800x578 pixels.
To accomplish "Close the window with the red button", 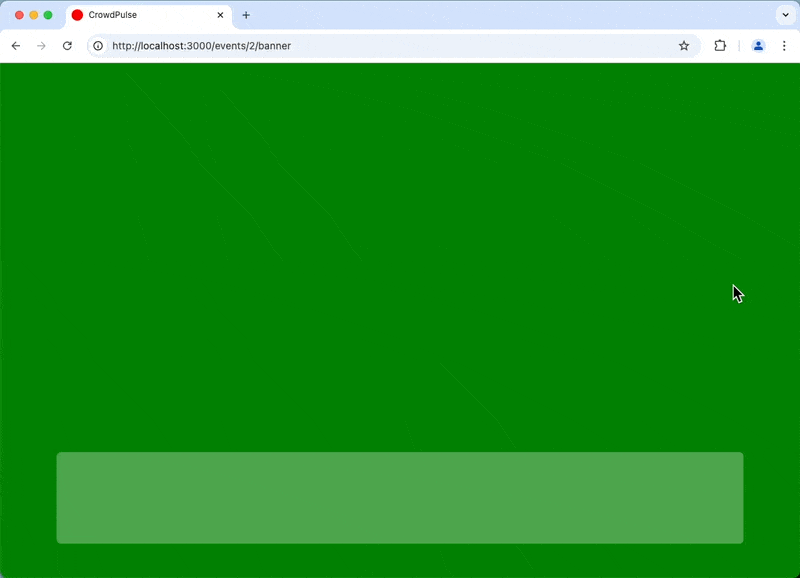I will click(x=19, y=15).
